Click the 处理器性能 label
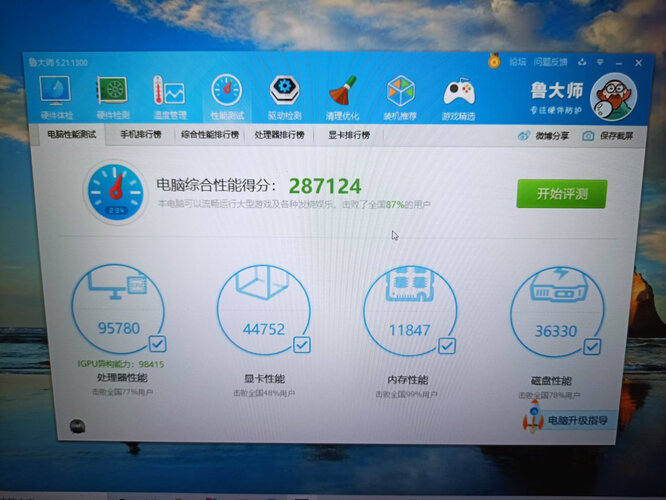 click(122, 378)
